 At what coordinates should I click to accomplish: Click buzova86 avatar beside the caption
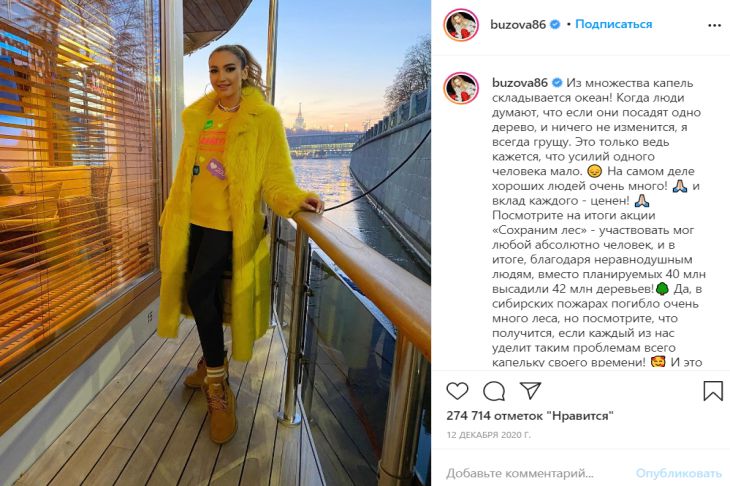(x=461, y=88)
